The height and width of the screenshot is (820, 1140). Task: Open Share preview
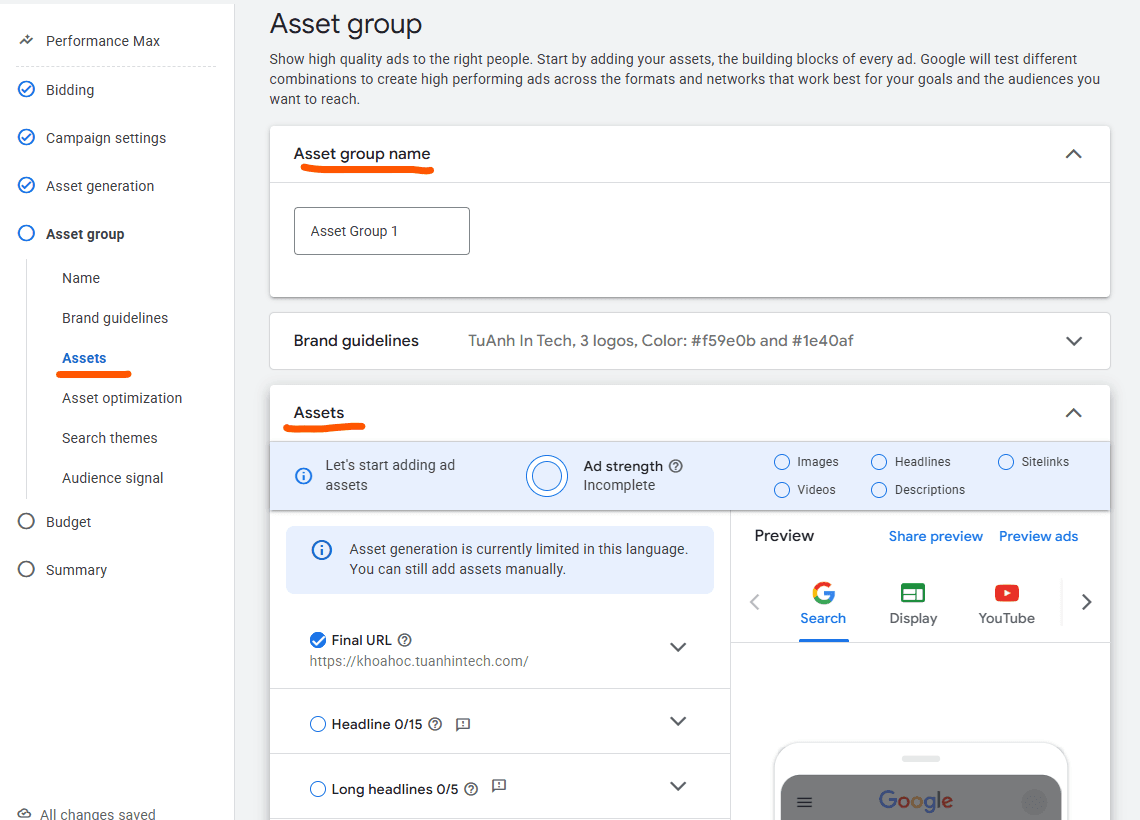[x=935, y=536]
